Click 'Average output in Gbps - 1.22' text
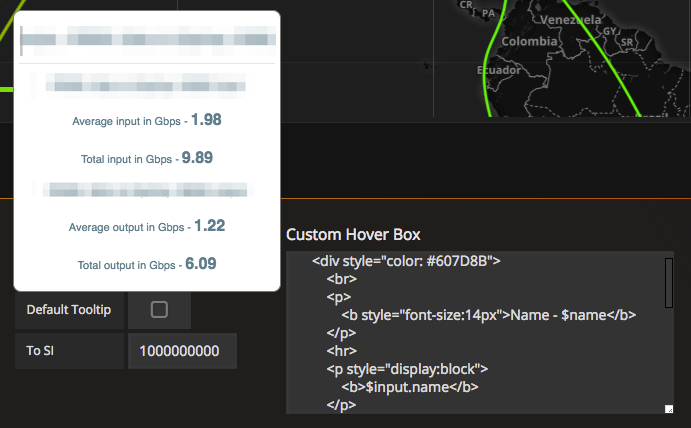The image size is (691, 428). click(147, 226)
